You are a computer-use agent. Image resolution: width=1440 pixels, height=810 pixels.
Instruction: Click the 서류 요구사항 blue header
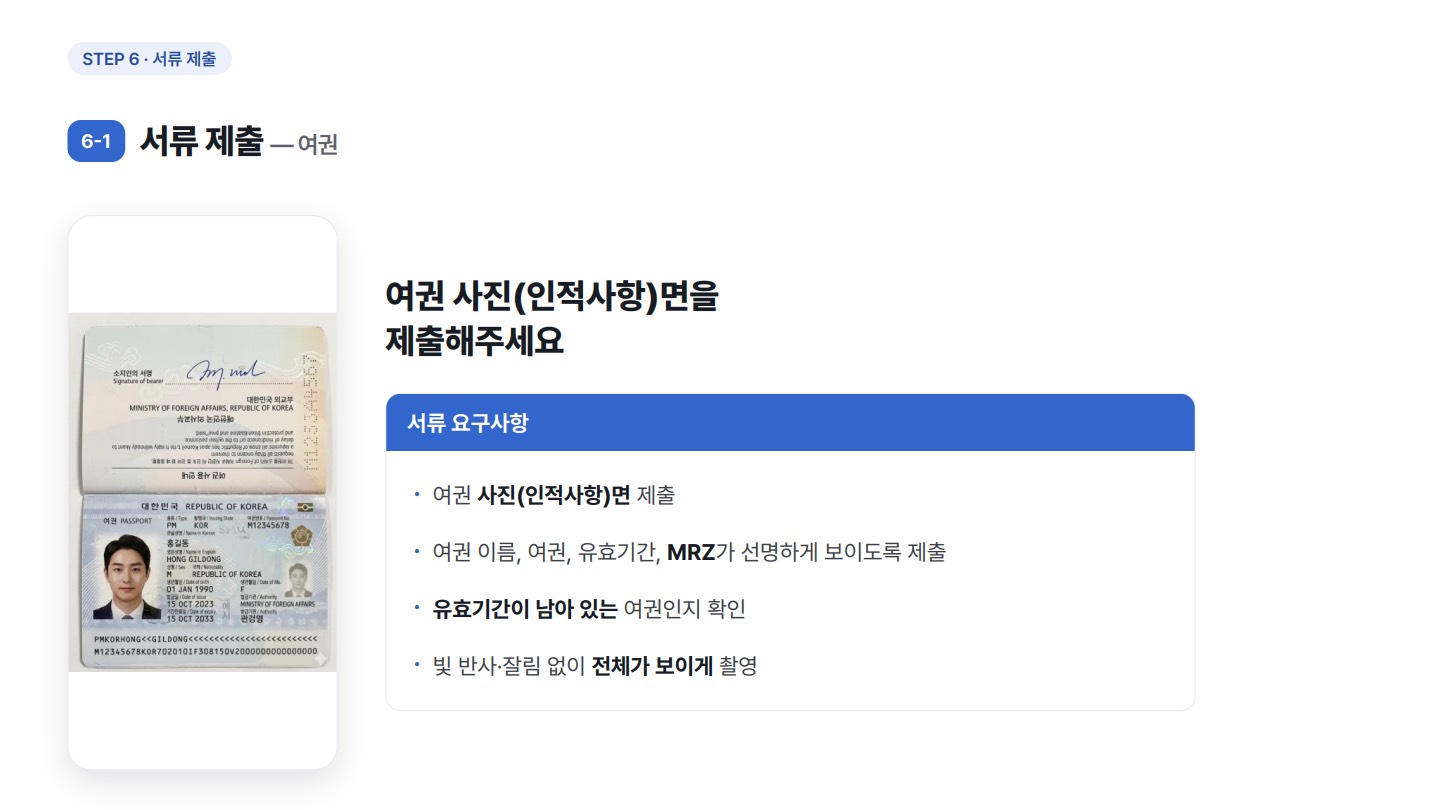[x=790, y=422]
